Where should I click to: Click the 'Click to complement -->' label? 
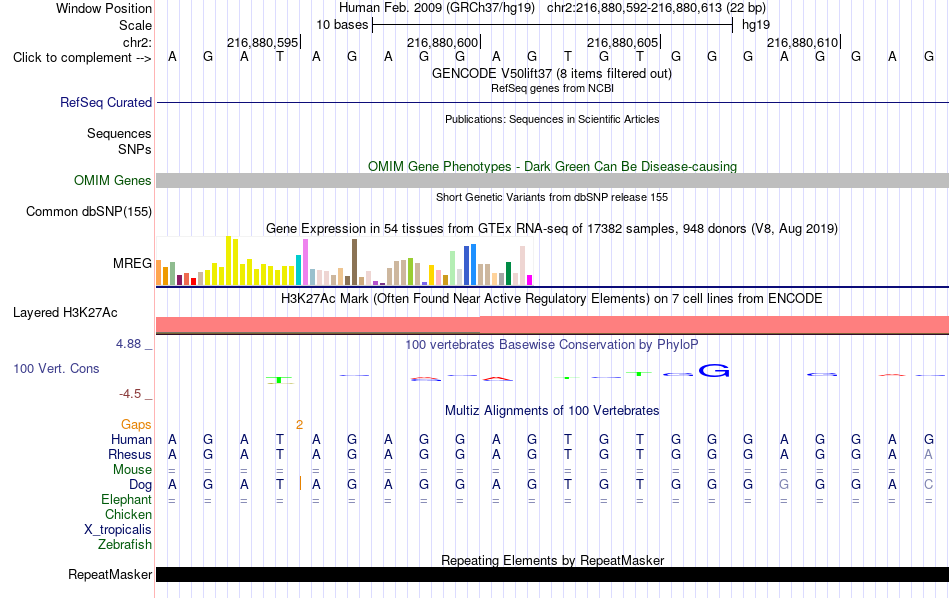pyautogui.click(x=82, y=58)
